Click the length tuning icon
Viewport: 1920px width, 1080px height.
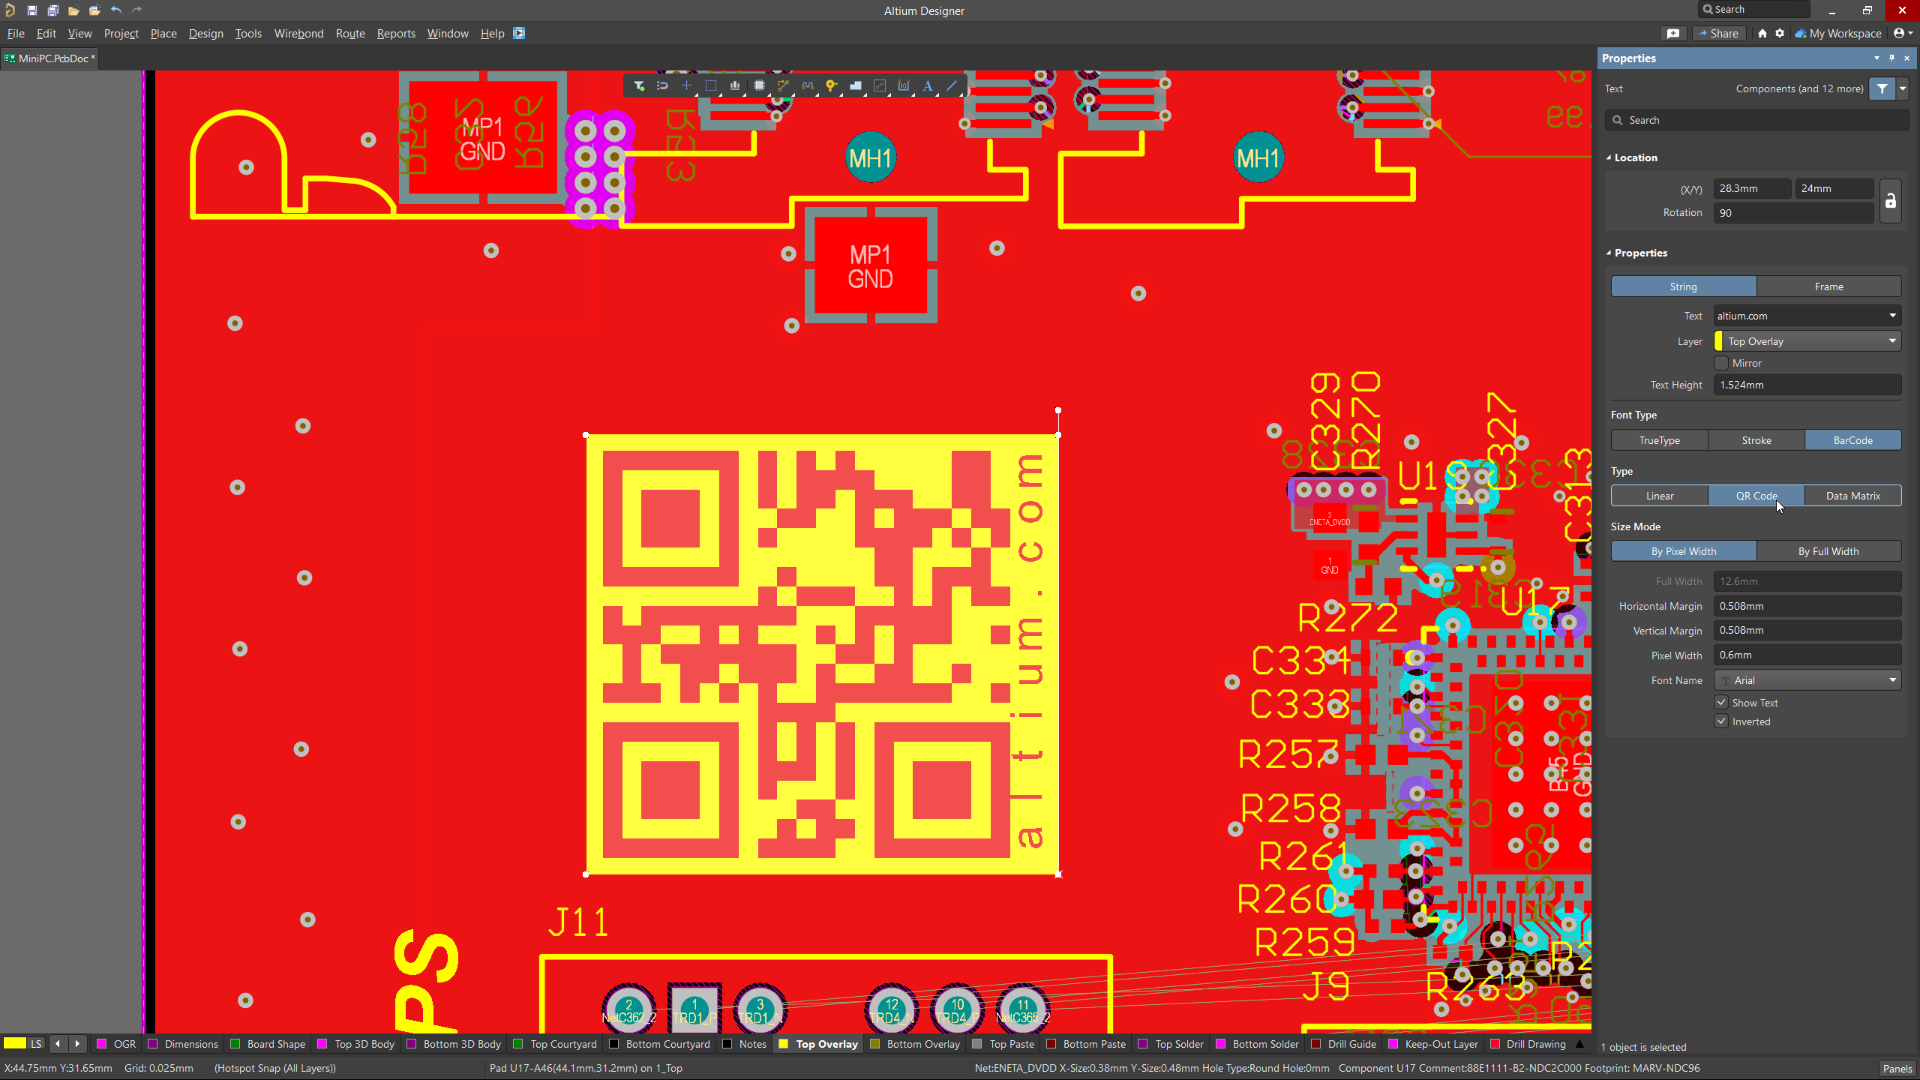click(x=807, y=86)
